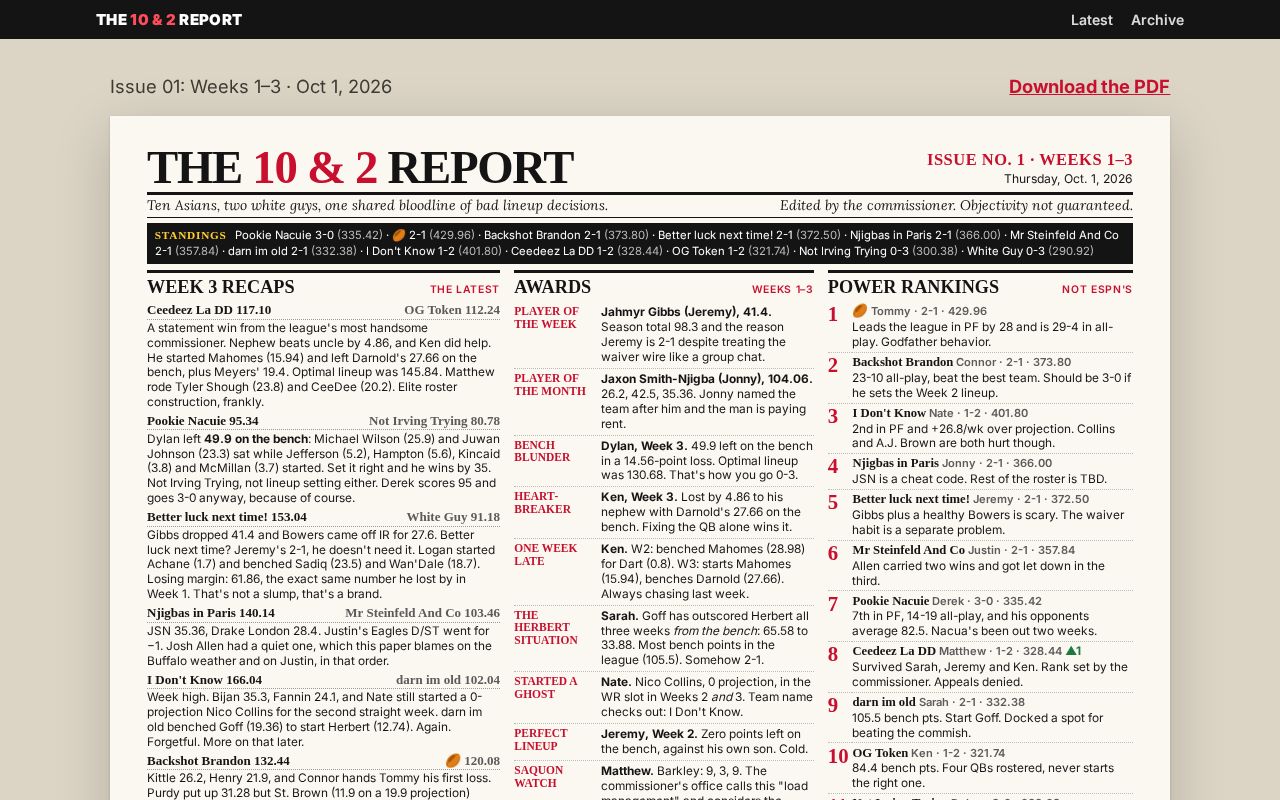This screenshot has width=1280, height=800.
Task: Click the 'PLAYER OF THE WEEK' award label
Action: pos(546,318)
